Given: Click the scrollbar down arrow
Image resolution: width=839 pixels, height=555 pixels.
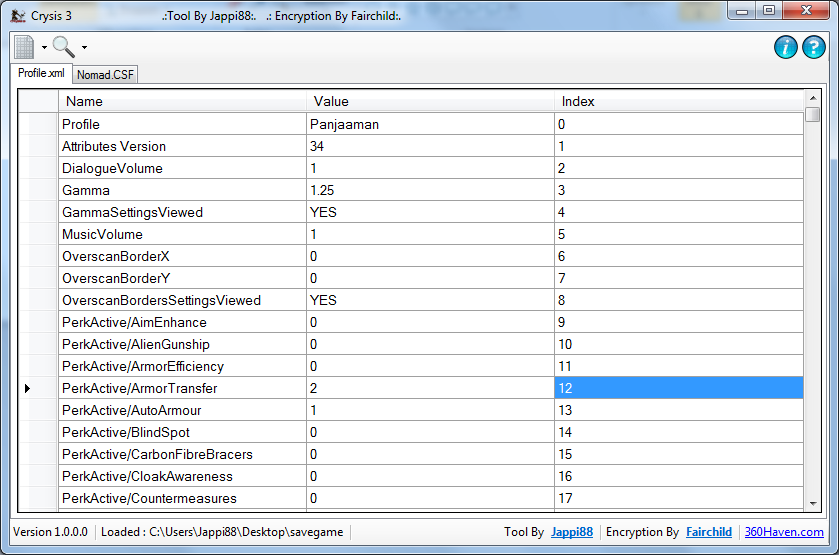Looking at the screenshot, I should (812, 503).
